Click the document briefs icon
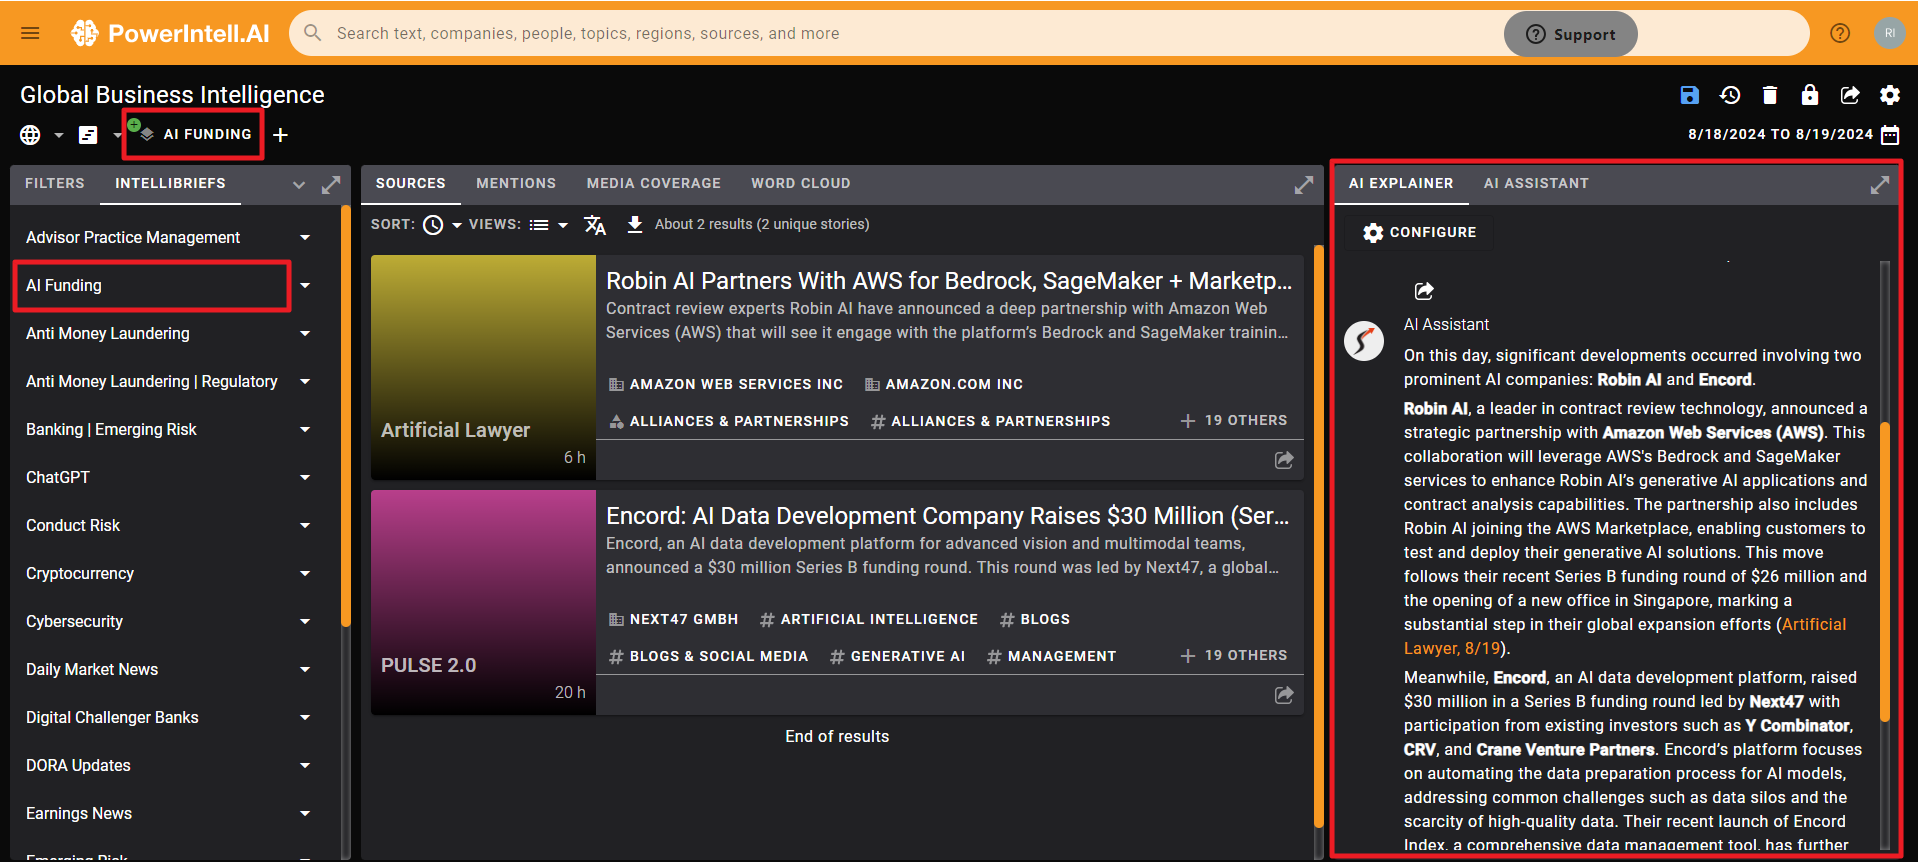Image resolution: width=1918 pixels, height=862 pixels. 88,135
